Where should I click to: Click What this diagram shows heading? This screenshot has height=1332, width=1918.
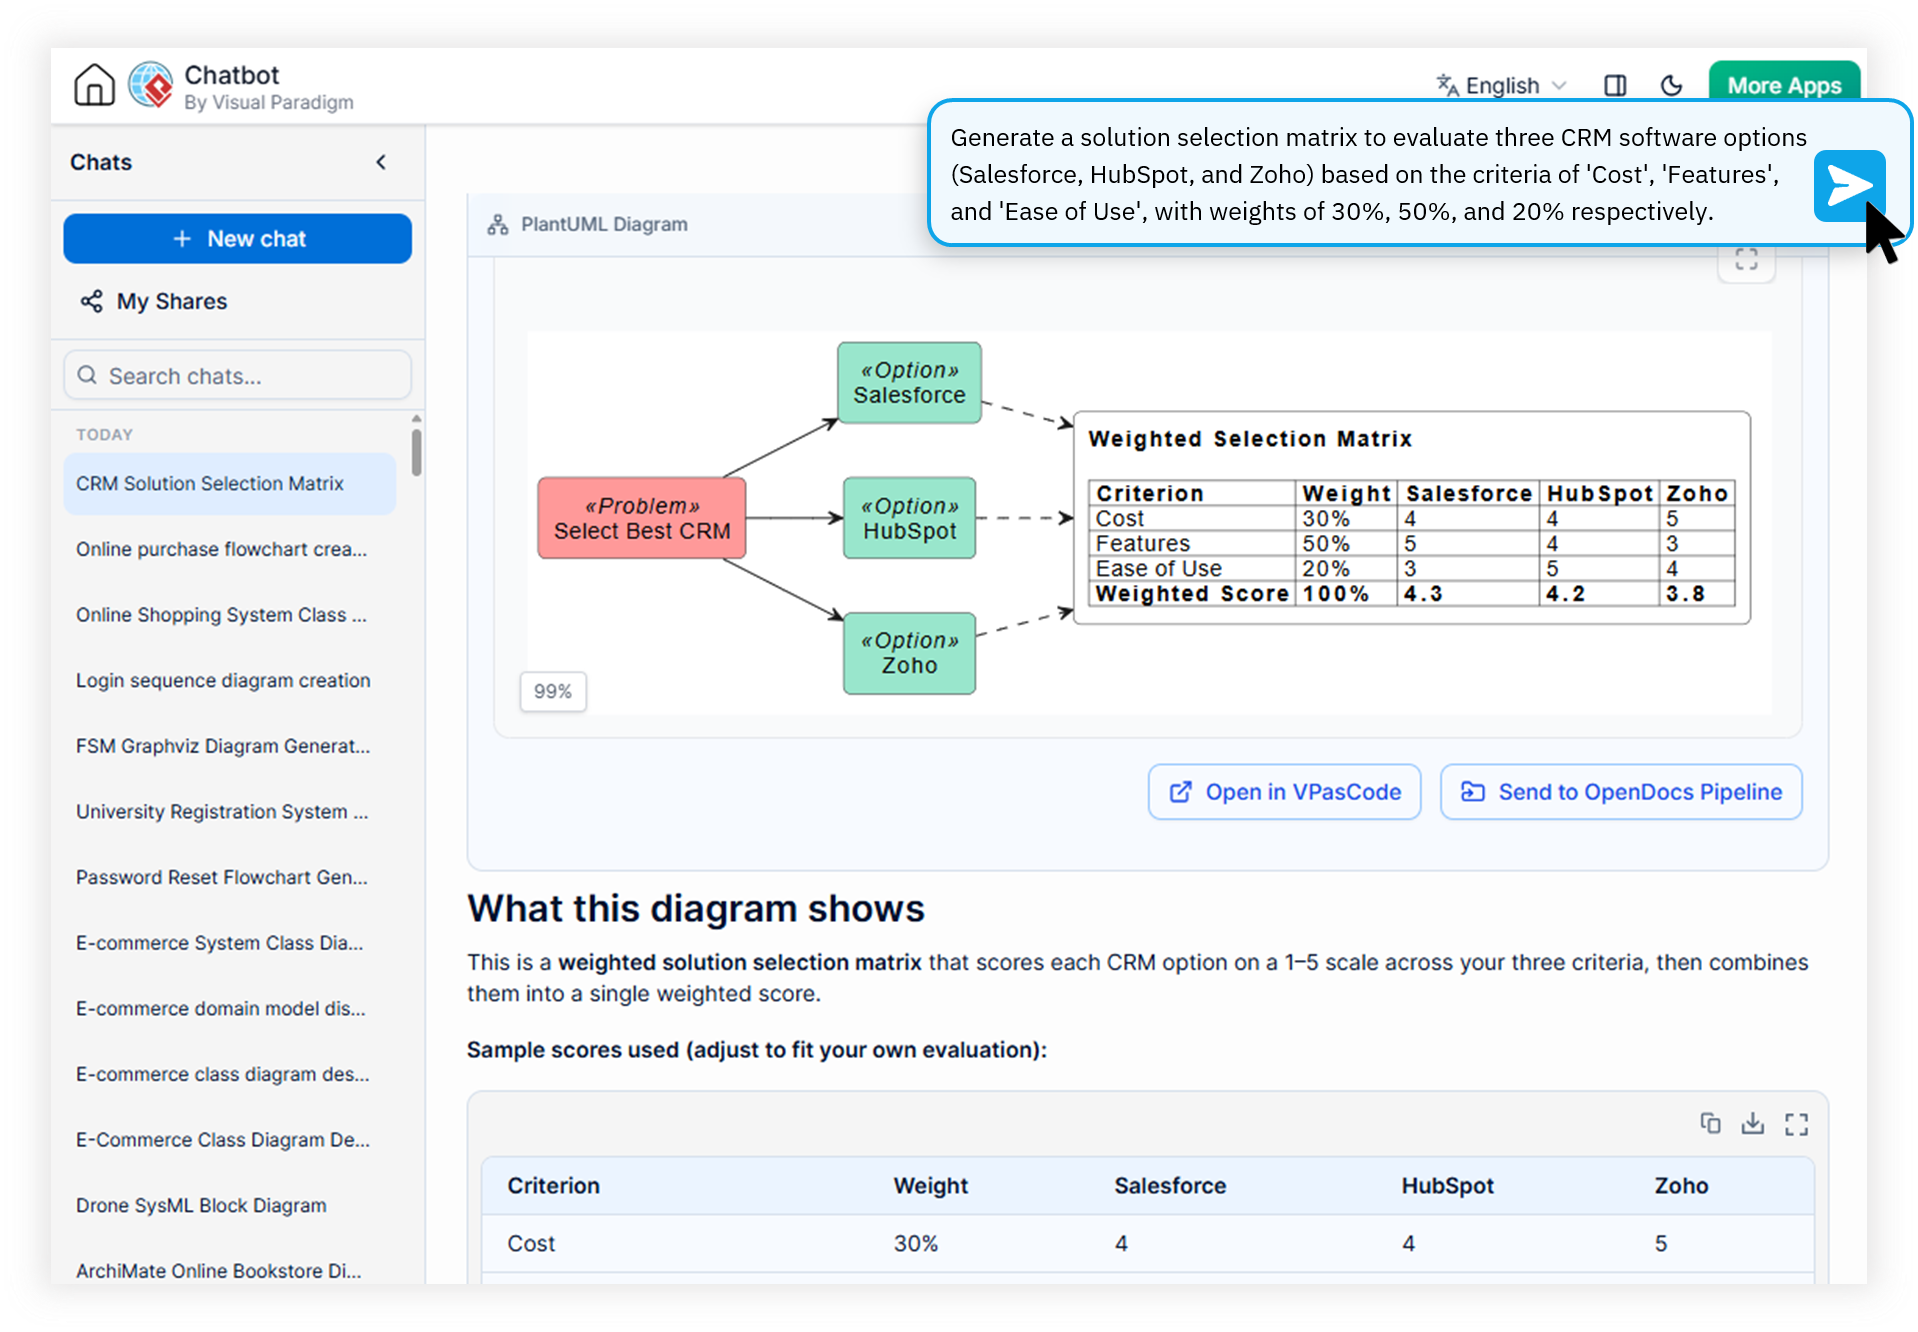coord(696,908)
